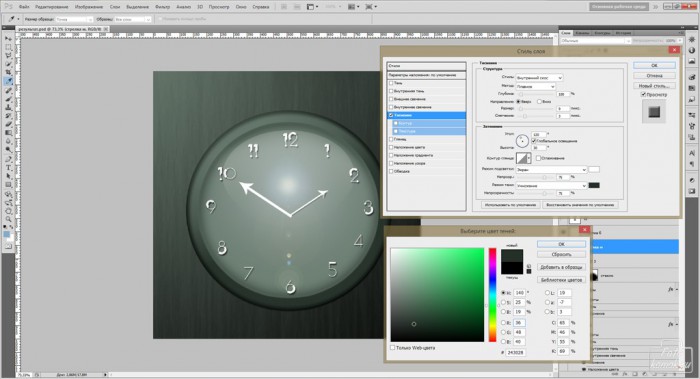This screenshot has height=379, width=700.
Task: Click Сбросить in color picker
Action: pyautogui.click(x=561, y=254)
